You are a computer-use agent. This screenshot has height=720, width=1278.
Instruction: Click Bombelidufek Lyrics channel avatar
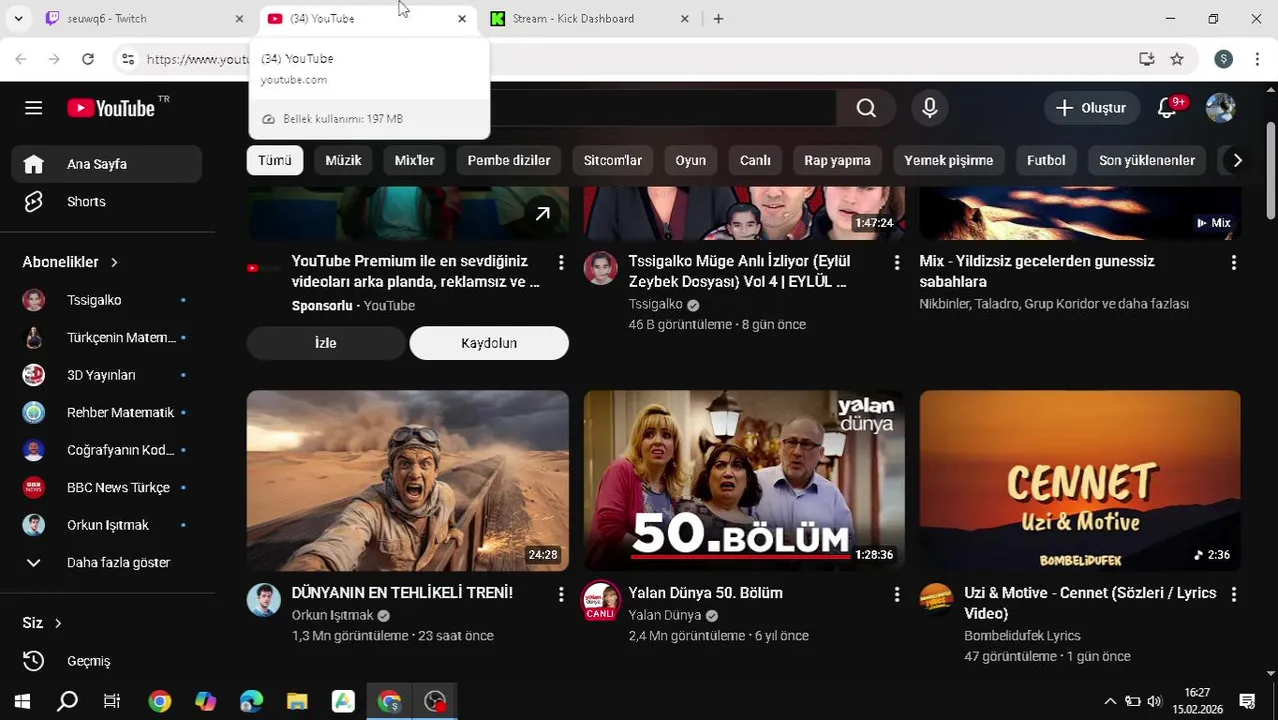point(936,600)
